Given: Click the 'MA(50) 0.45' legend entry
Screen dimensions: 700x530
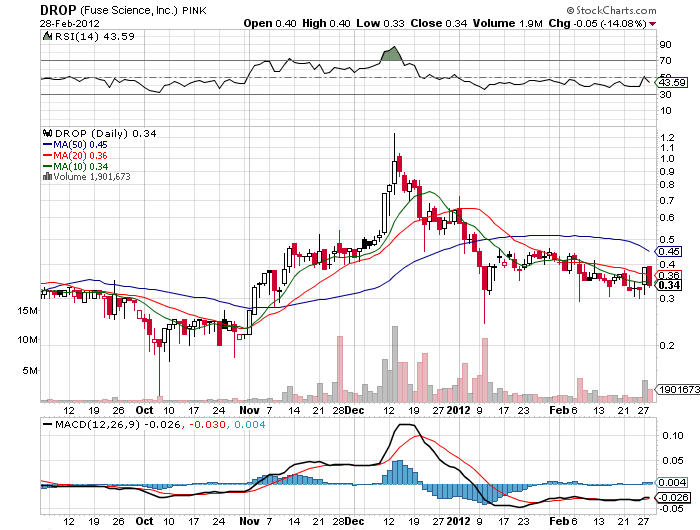Looking at the screenshot, I should [x=75, y=145].
